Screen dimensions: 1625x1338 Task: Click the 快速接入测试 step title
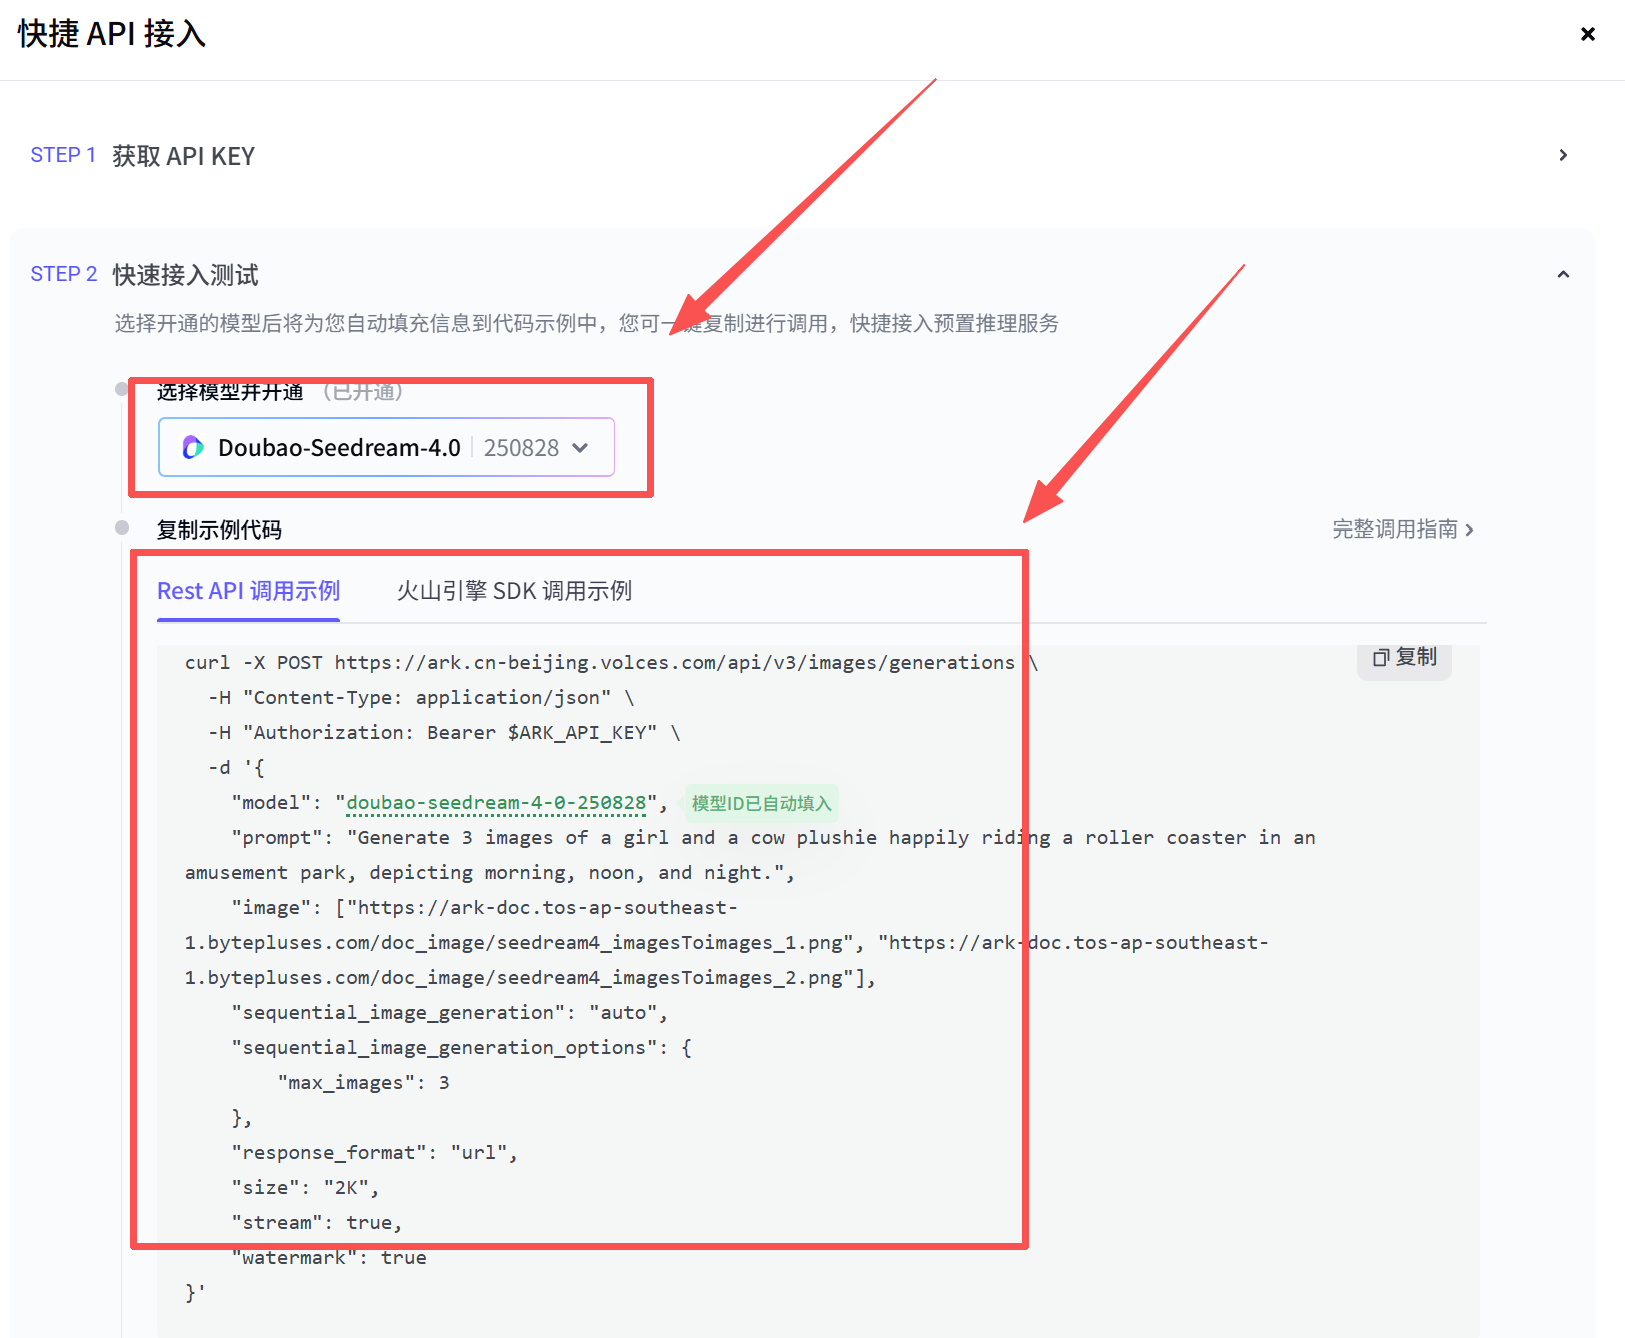(x=185, y=275)
